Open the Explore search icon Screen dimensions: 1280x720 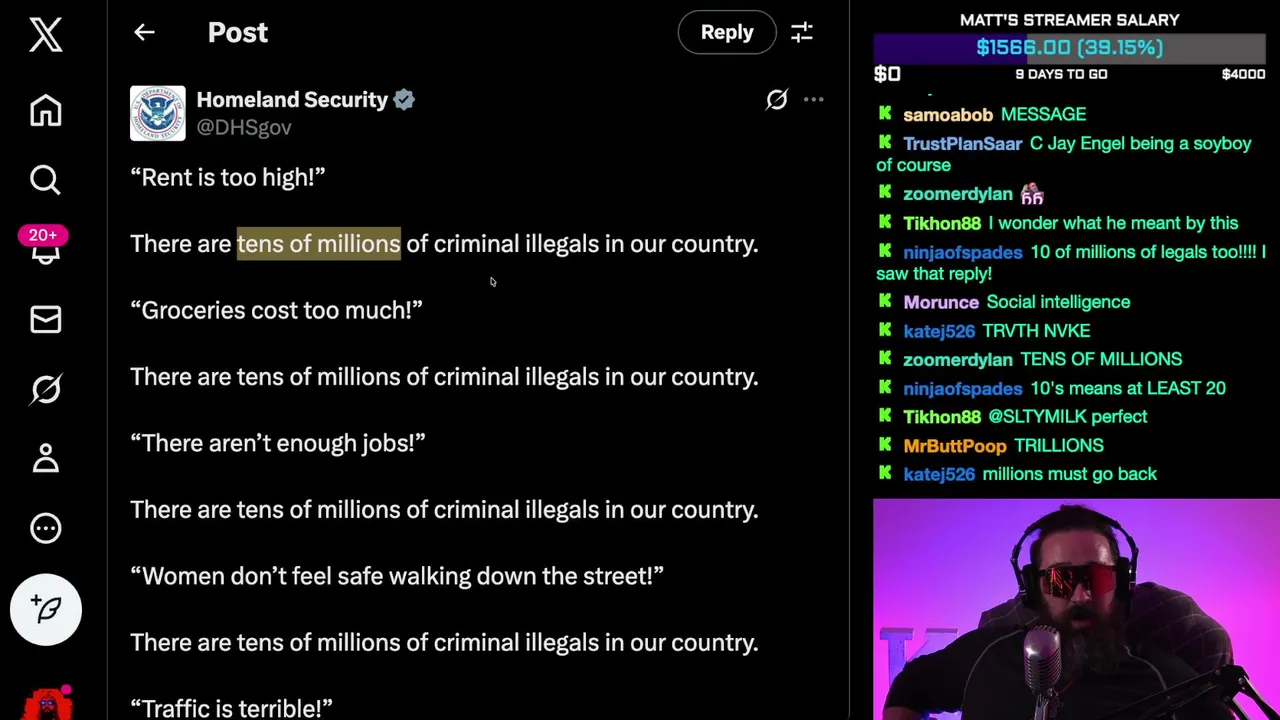tap(46, 180)
